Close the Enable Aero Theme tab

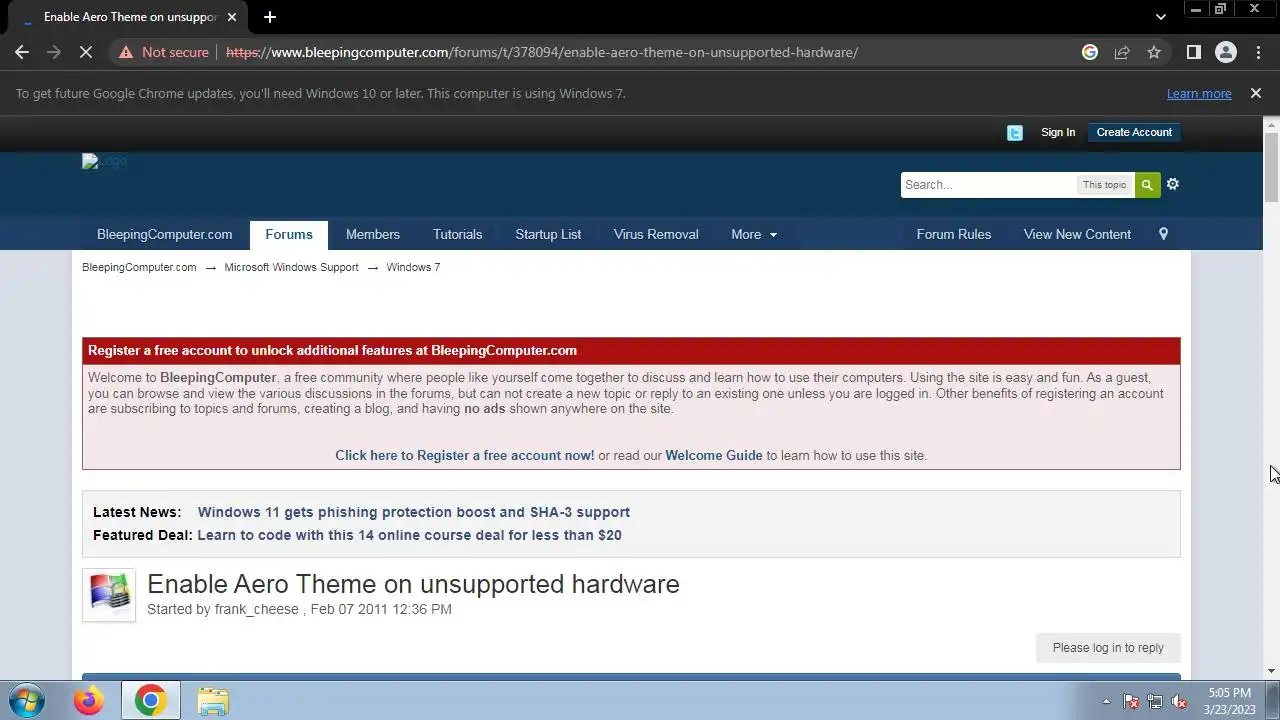232,17
